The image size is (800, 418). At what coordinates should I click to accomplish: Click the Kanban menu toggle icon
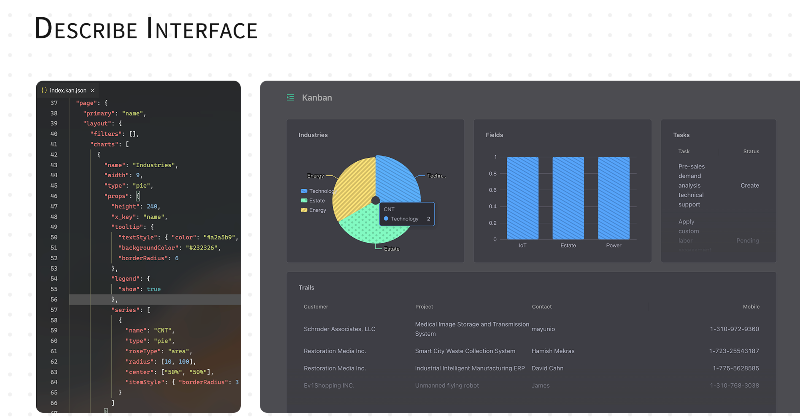coord(290,97)
